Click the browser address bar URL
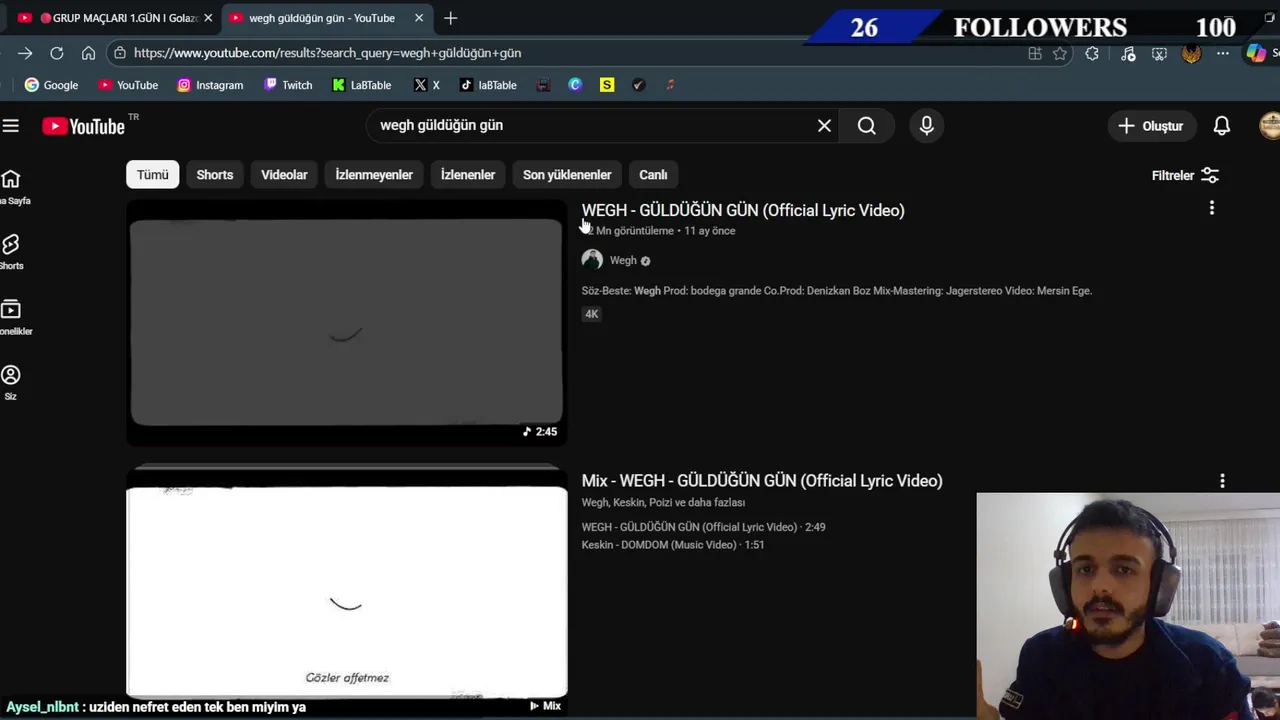The width and height of the screenshot is (1280, 720). tap(327, 53)
